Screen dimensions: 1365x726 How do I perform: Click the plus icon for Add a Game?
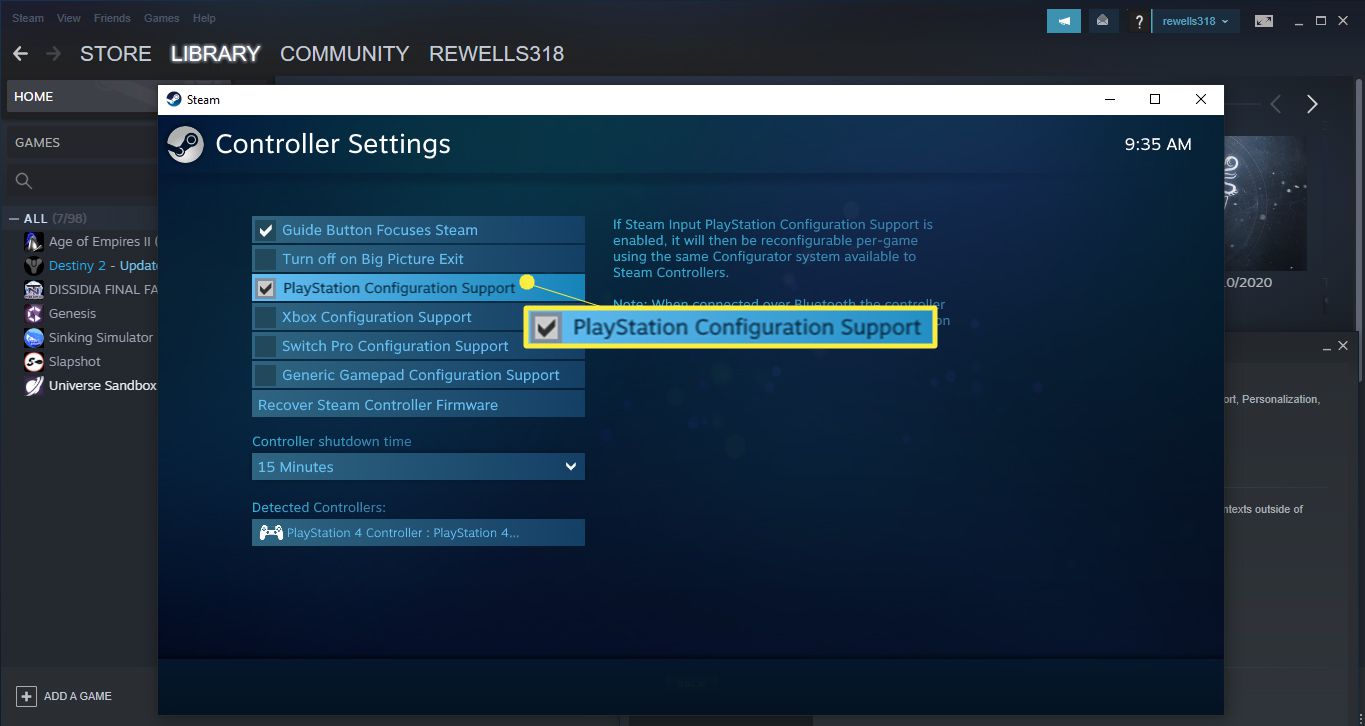26,696
